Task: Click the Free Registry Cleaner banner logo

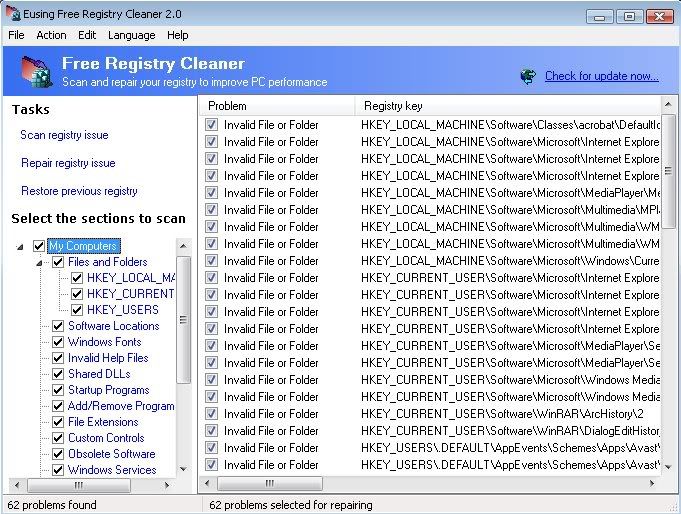Action: coord(38,71)
